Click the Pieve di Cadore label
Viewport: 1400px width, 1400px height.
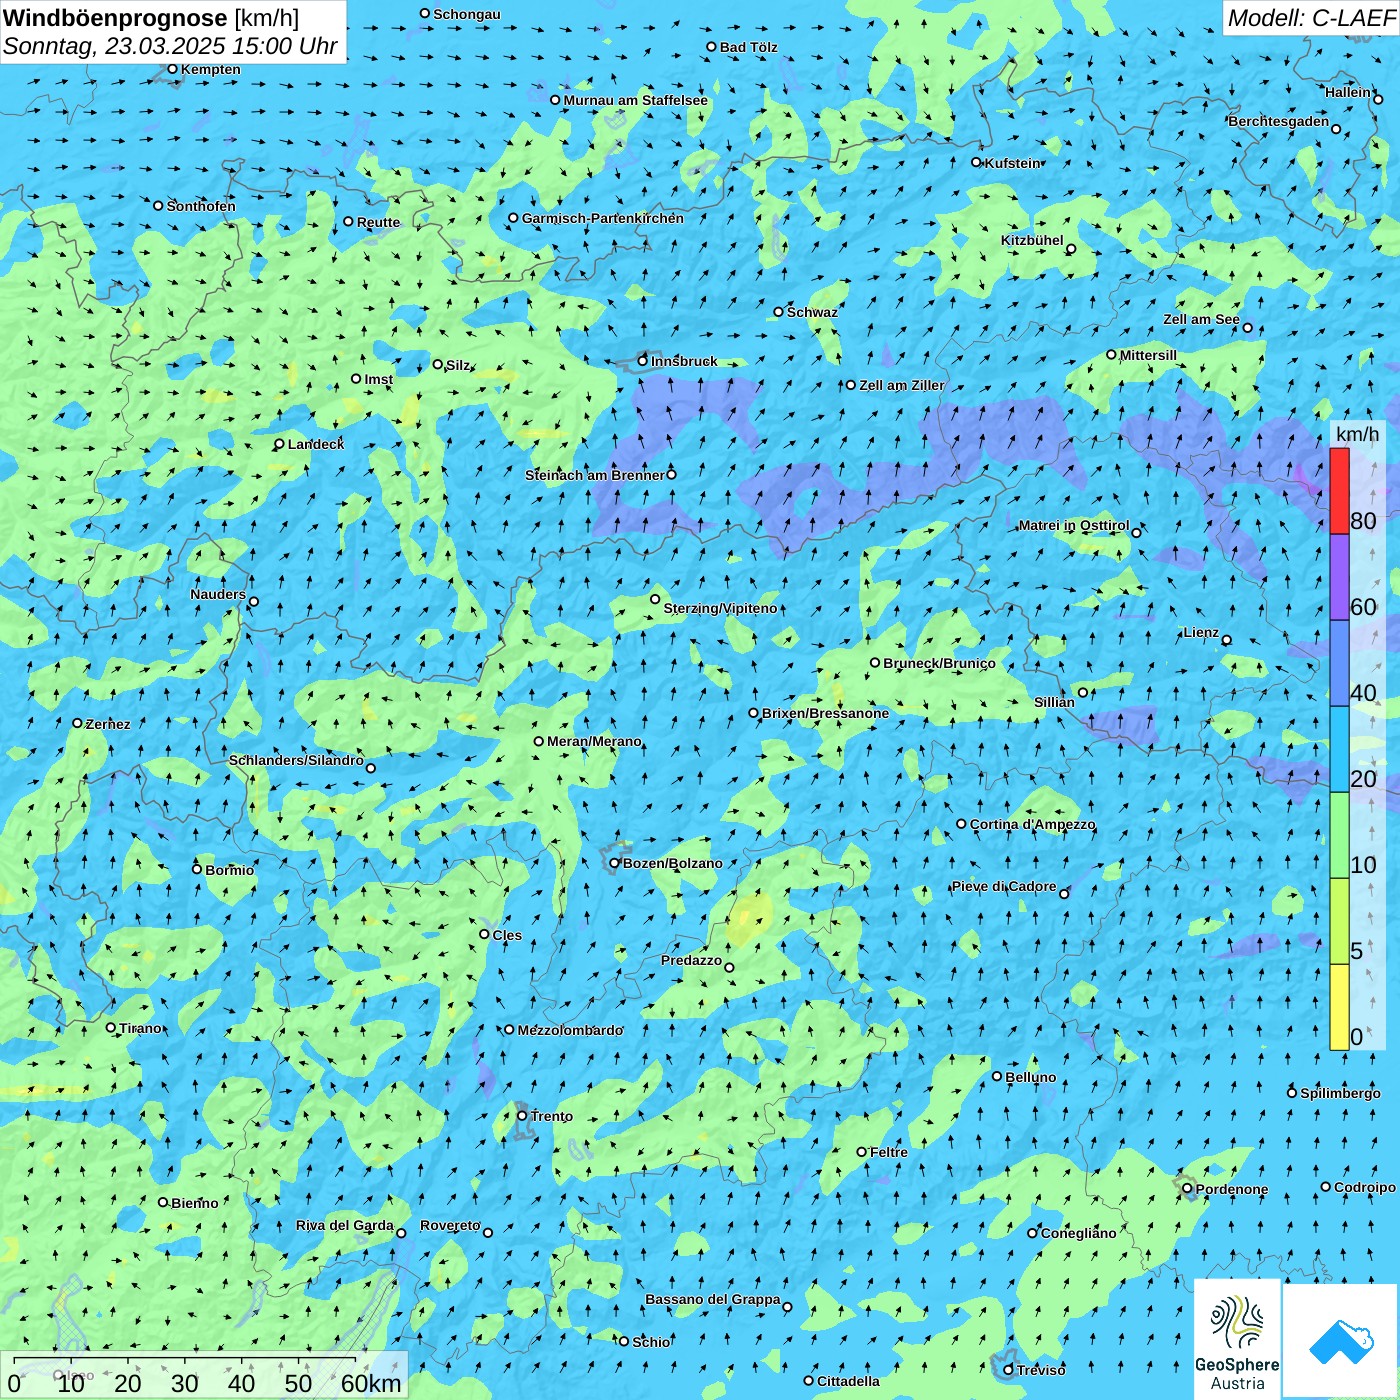coord(1003,886)
